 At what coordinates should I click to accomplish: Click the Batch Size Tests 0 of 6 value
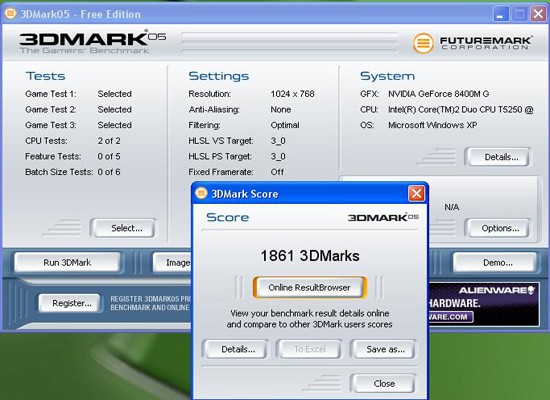[109, 172]
